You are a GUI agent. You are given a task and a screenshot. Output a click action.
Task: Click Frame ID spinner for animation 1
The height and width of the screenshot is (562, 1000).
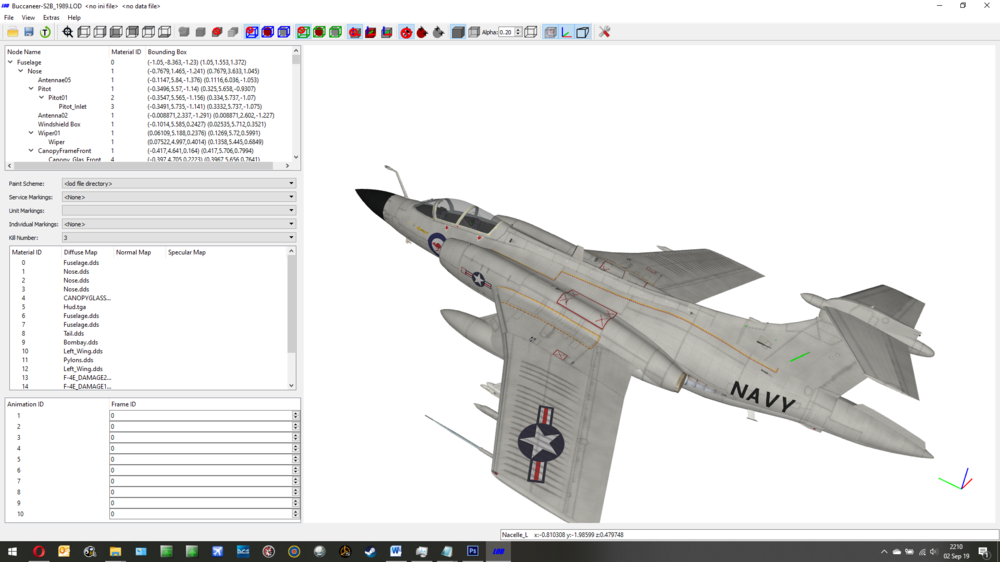click(295, 415)
